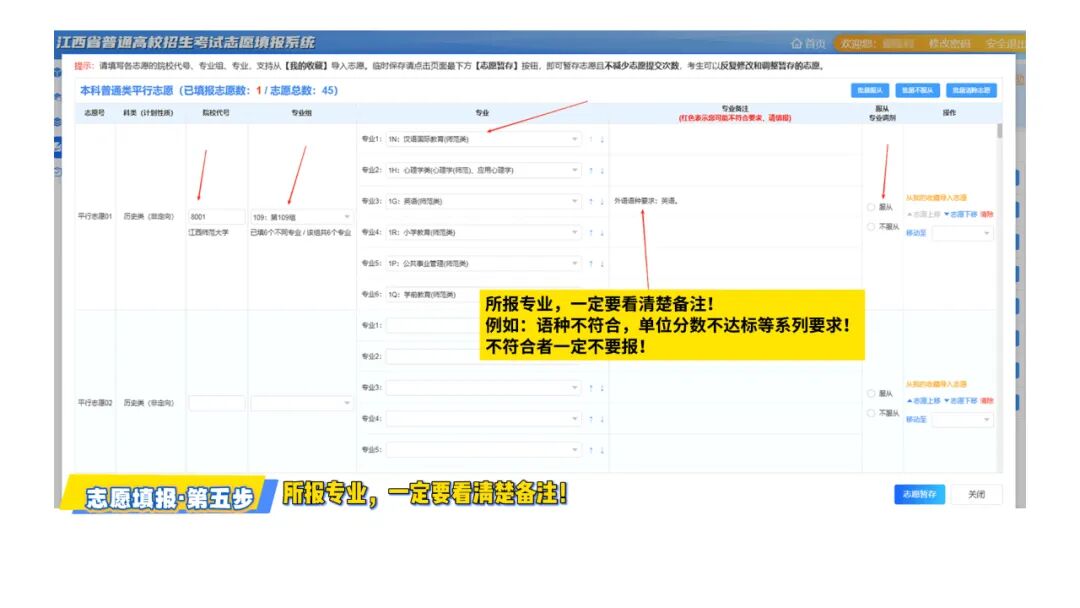The height and width of the screenshot is (608, 1080).
Task: Select the 服从 radio button for 平行志愿02
Action: [871, 393]
